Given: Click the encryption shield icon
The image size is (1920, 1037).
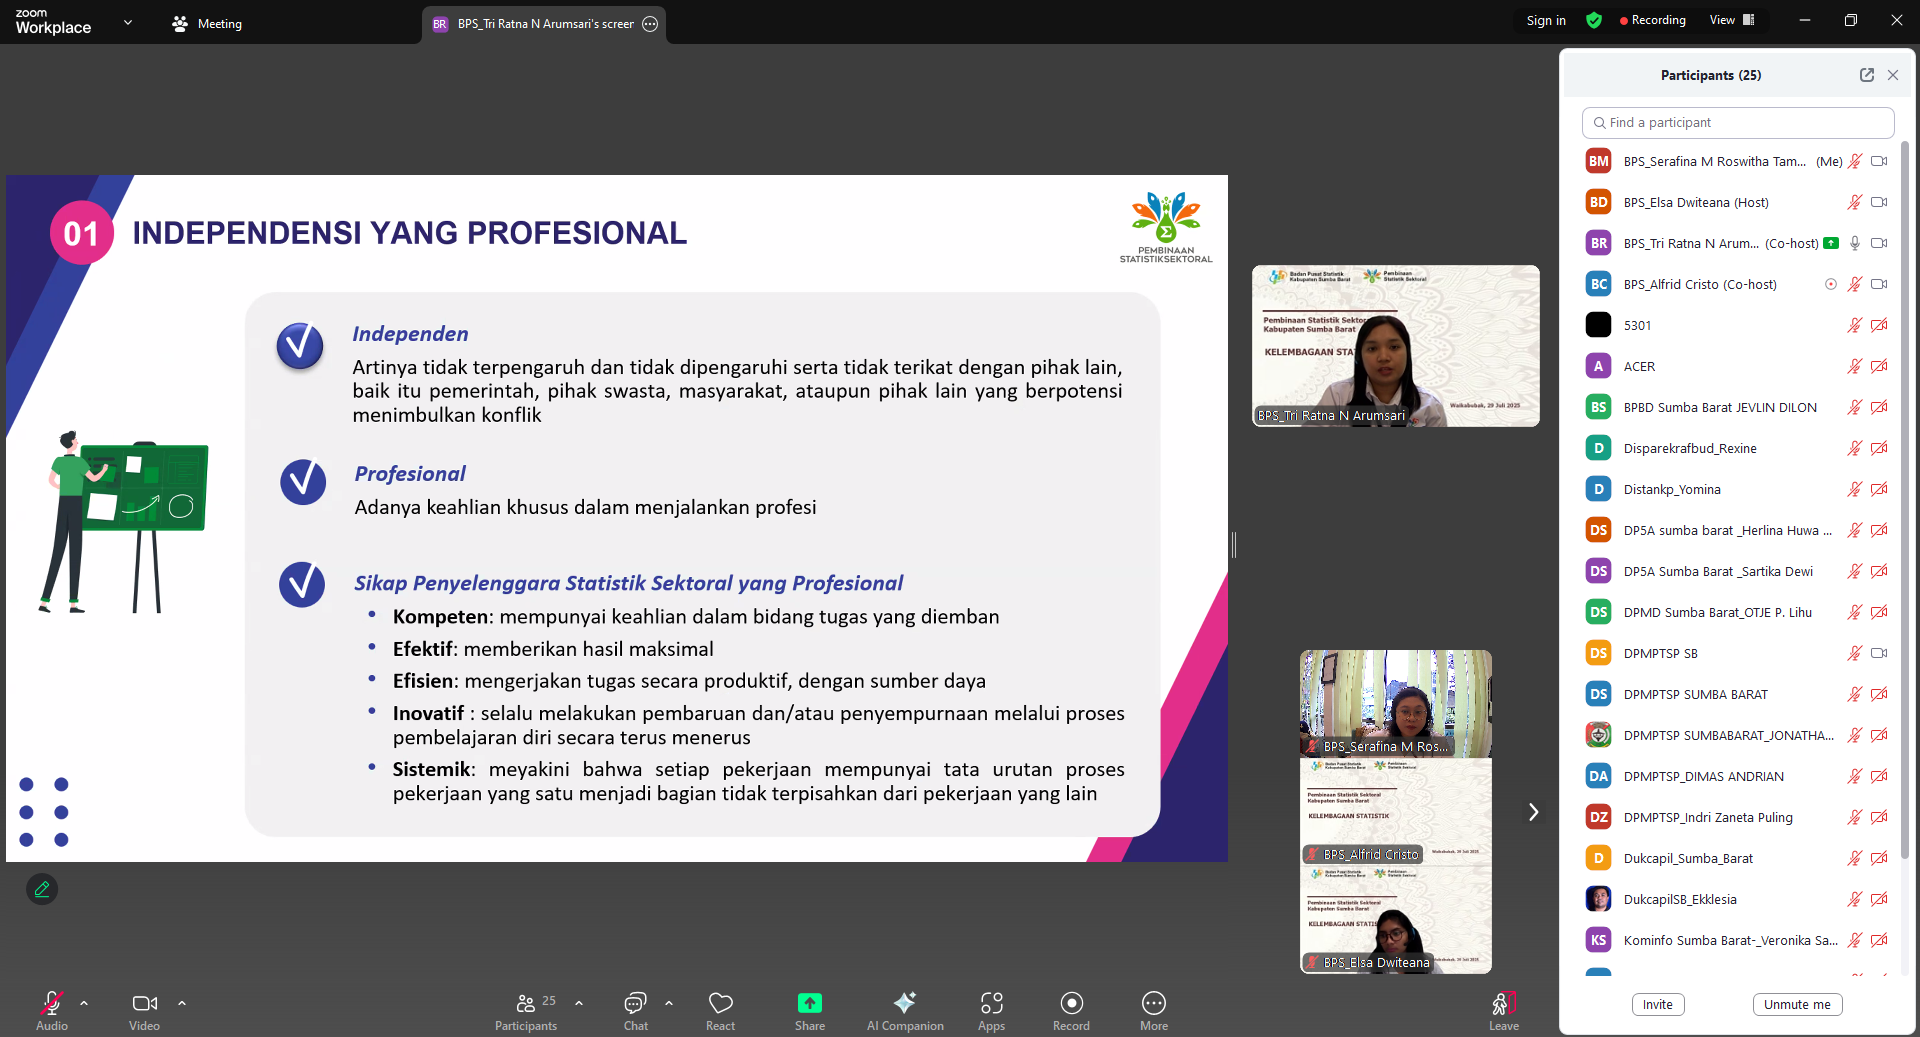Looking at the screenshot, I should [x=1594, y=21].
